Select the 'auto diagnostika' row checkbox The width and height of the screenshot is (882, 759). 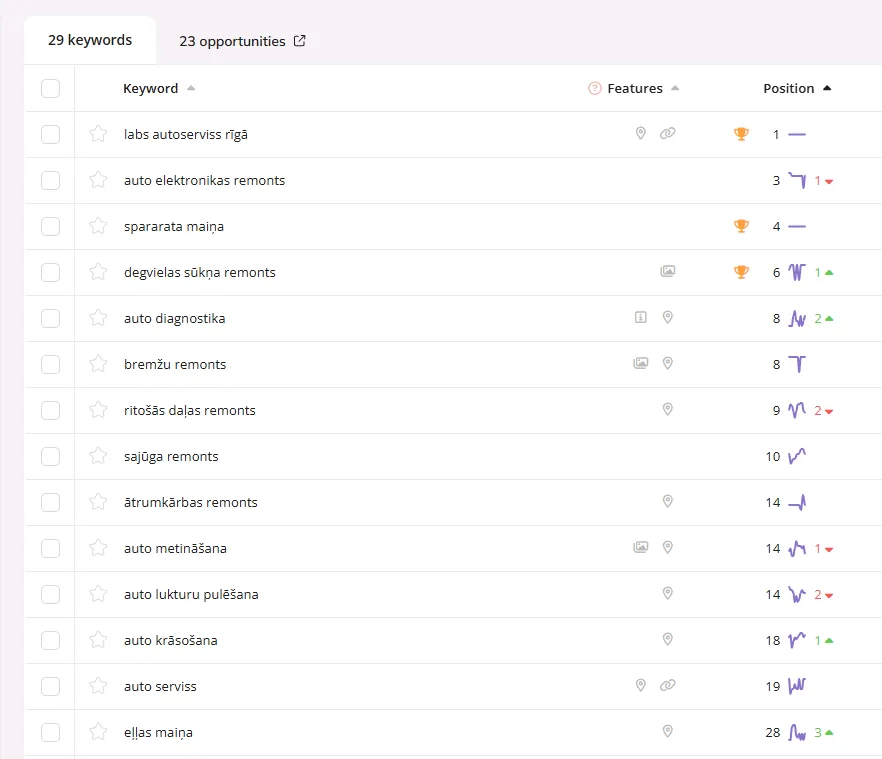[51, 318]
